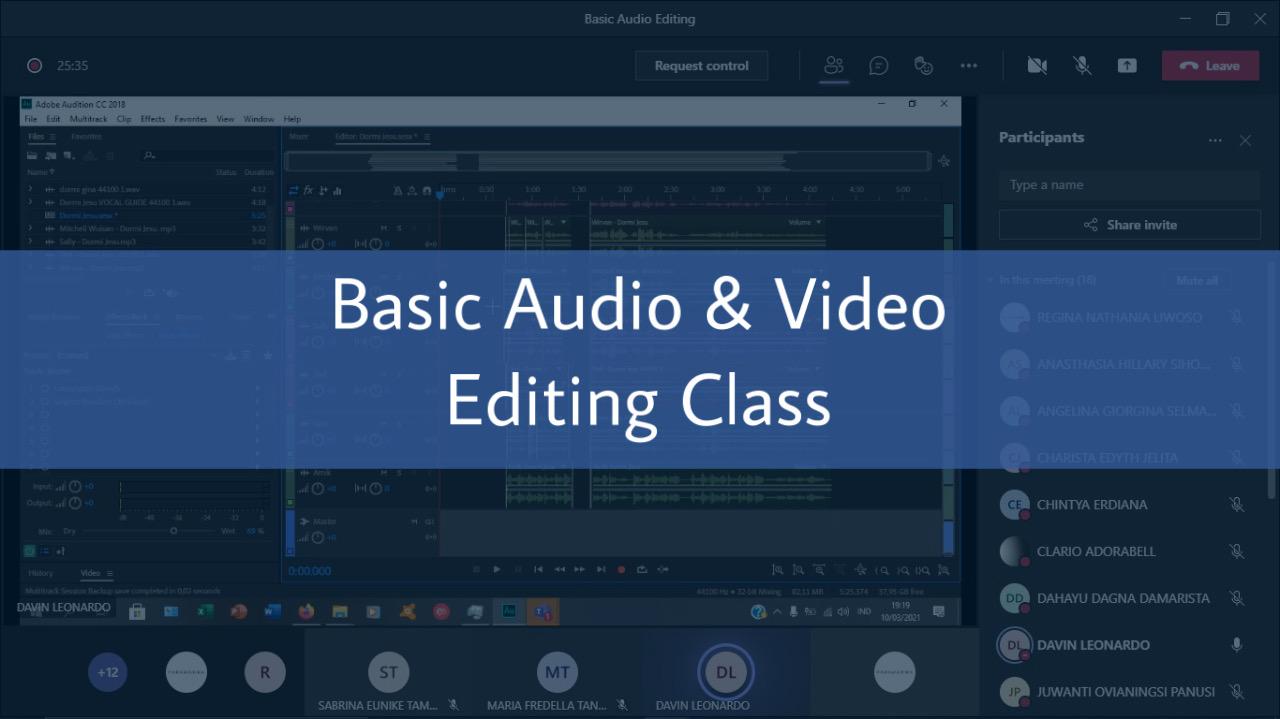The height and width of the screenshot is (719, 1280).
Task: Open Excel from the shared Windows taskbar
Action: coord(205,611)
